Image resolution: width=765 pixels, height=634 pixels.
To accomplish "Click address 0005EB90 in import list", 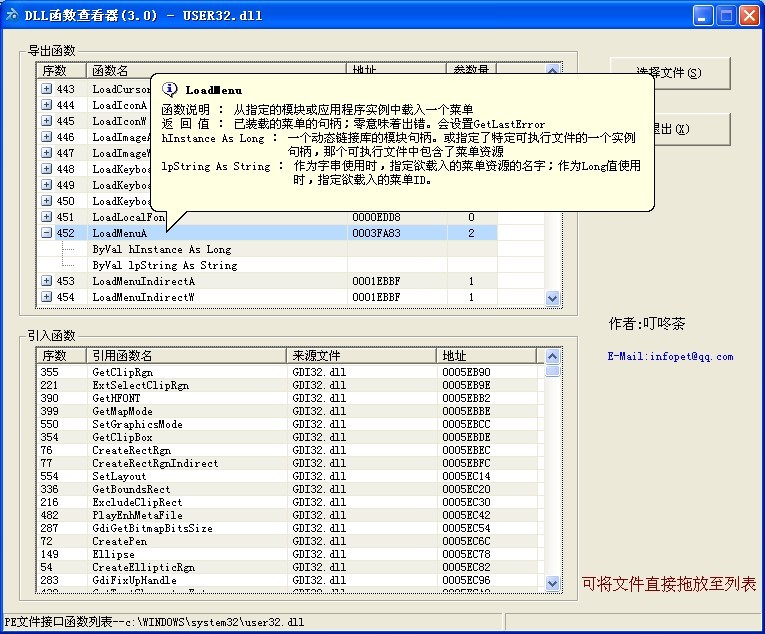I will (466, 372).
